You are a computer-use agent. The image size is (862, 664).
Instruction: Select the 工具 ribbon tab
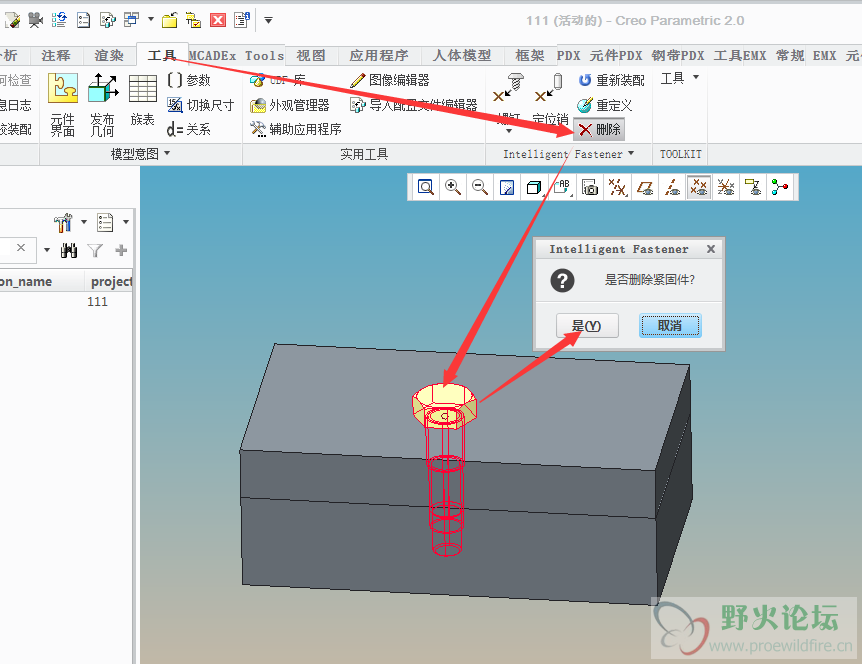[x=162, y=56]
